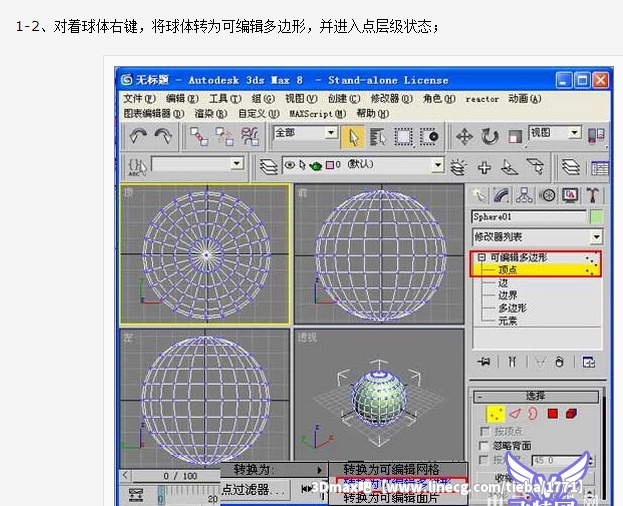Select the 元素 sub-object level
623x506 pixels.
508,321
